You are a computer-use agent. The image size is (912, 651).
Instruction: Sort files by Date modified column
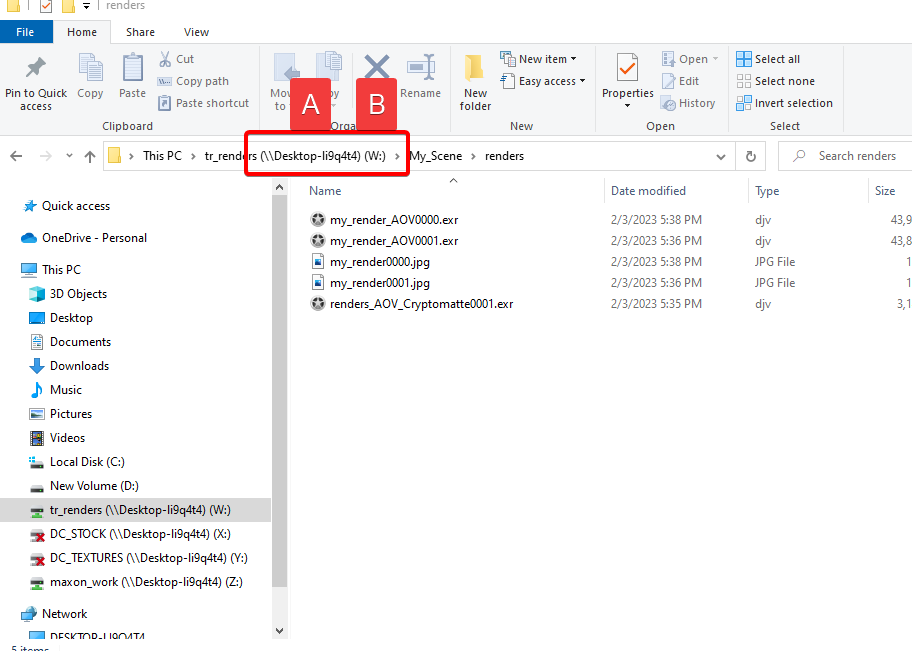[x=648, y=191]
